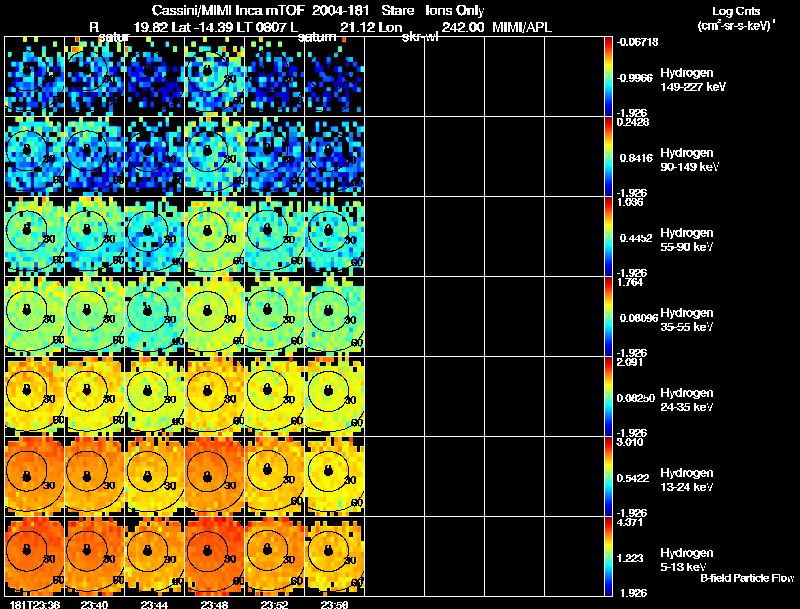The height and width of the screenshot is (609, 800).
Task: Click the '13-24 keV' energy label
Action: pos(687,488)
